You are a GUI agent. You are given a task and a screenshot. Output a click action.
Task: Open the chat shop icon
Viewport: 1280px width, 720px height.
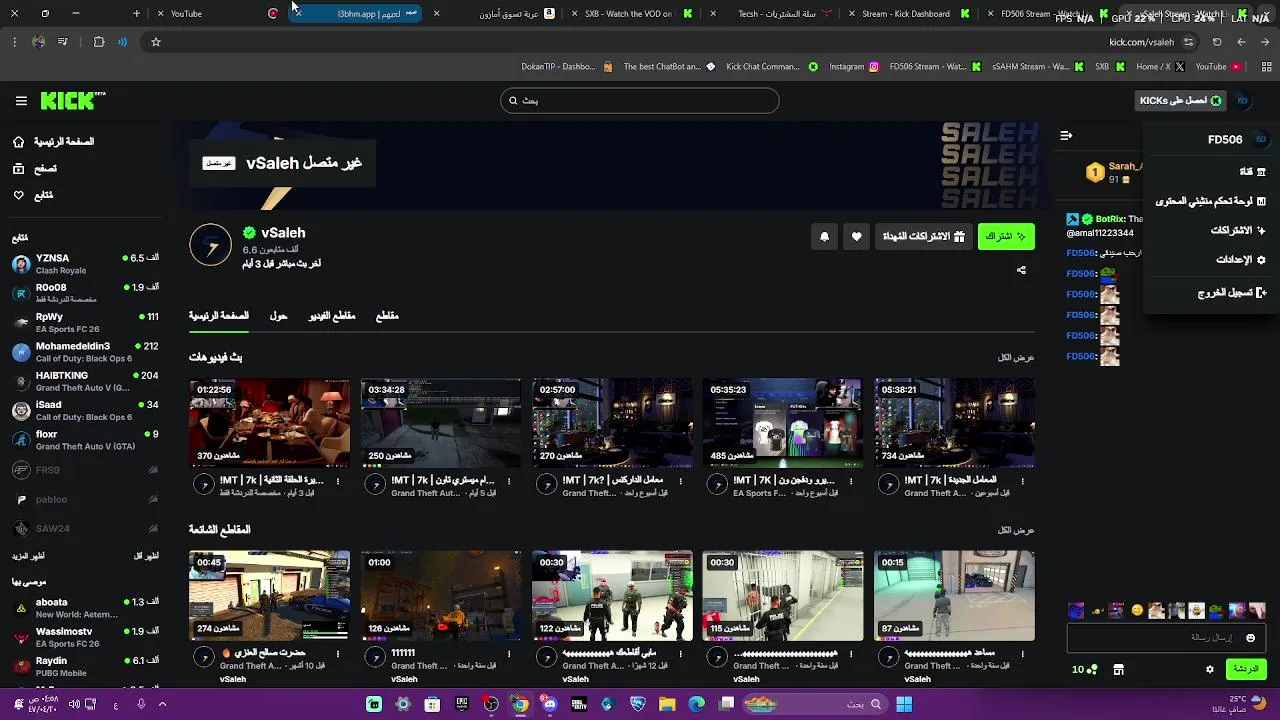1118,669
